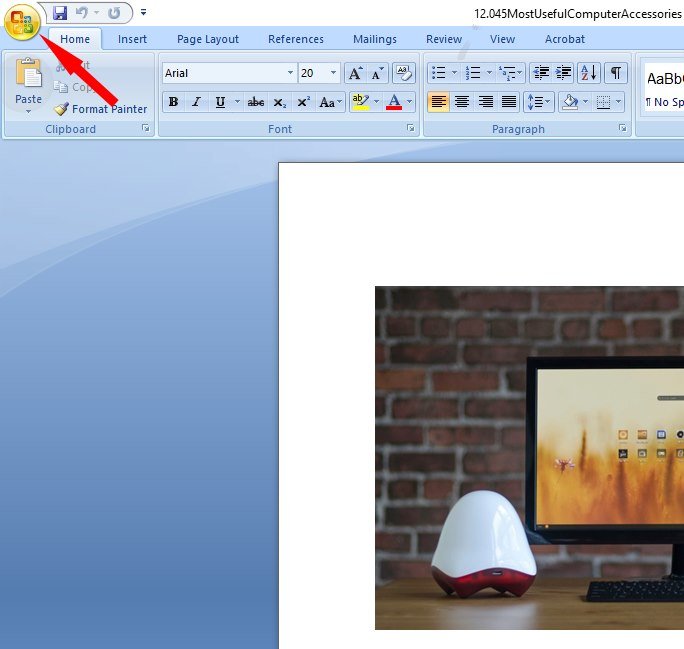The width and height of the screenshot is (684, 649).
Task: Click the No Spacing style button
Action: coord(664,88)
